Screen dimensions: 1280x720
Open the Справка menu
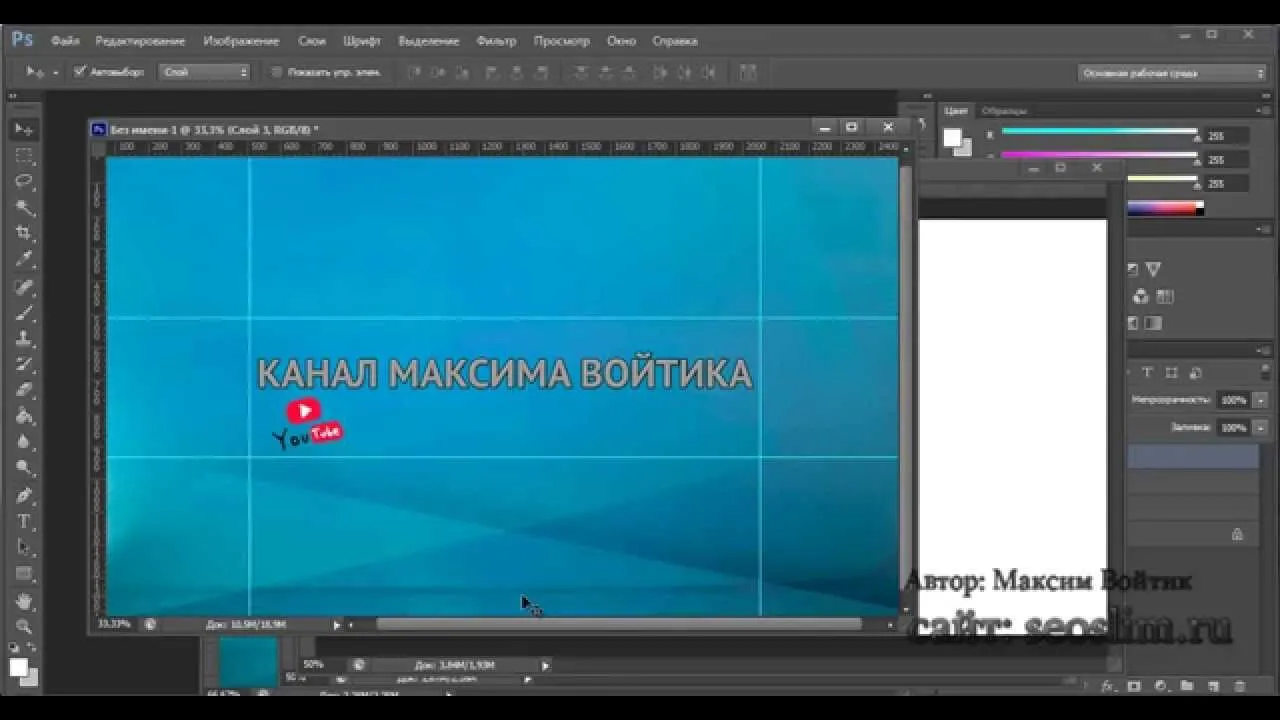[x=675, y=41]
